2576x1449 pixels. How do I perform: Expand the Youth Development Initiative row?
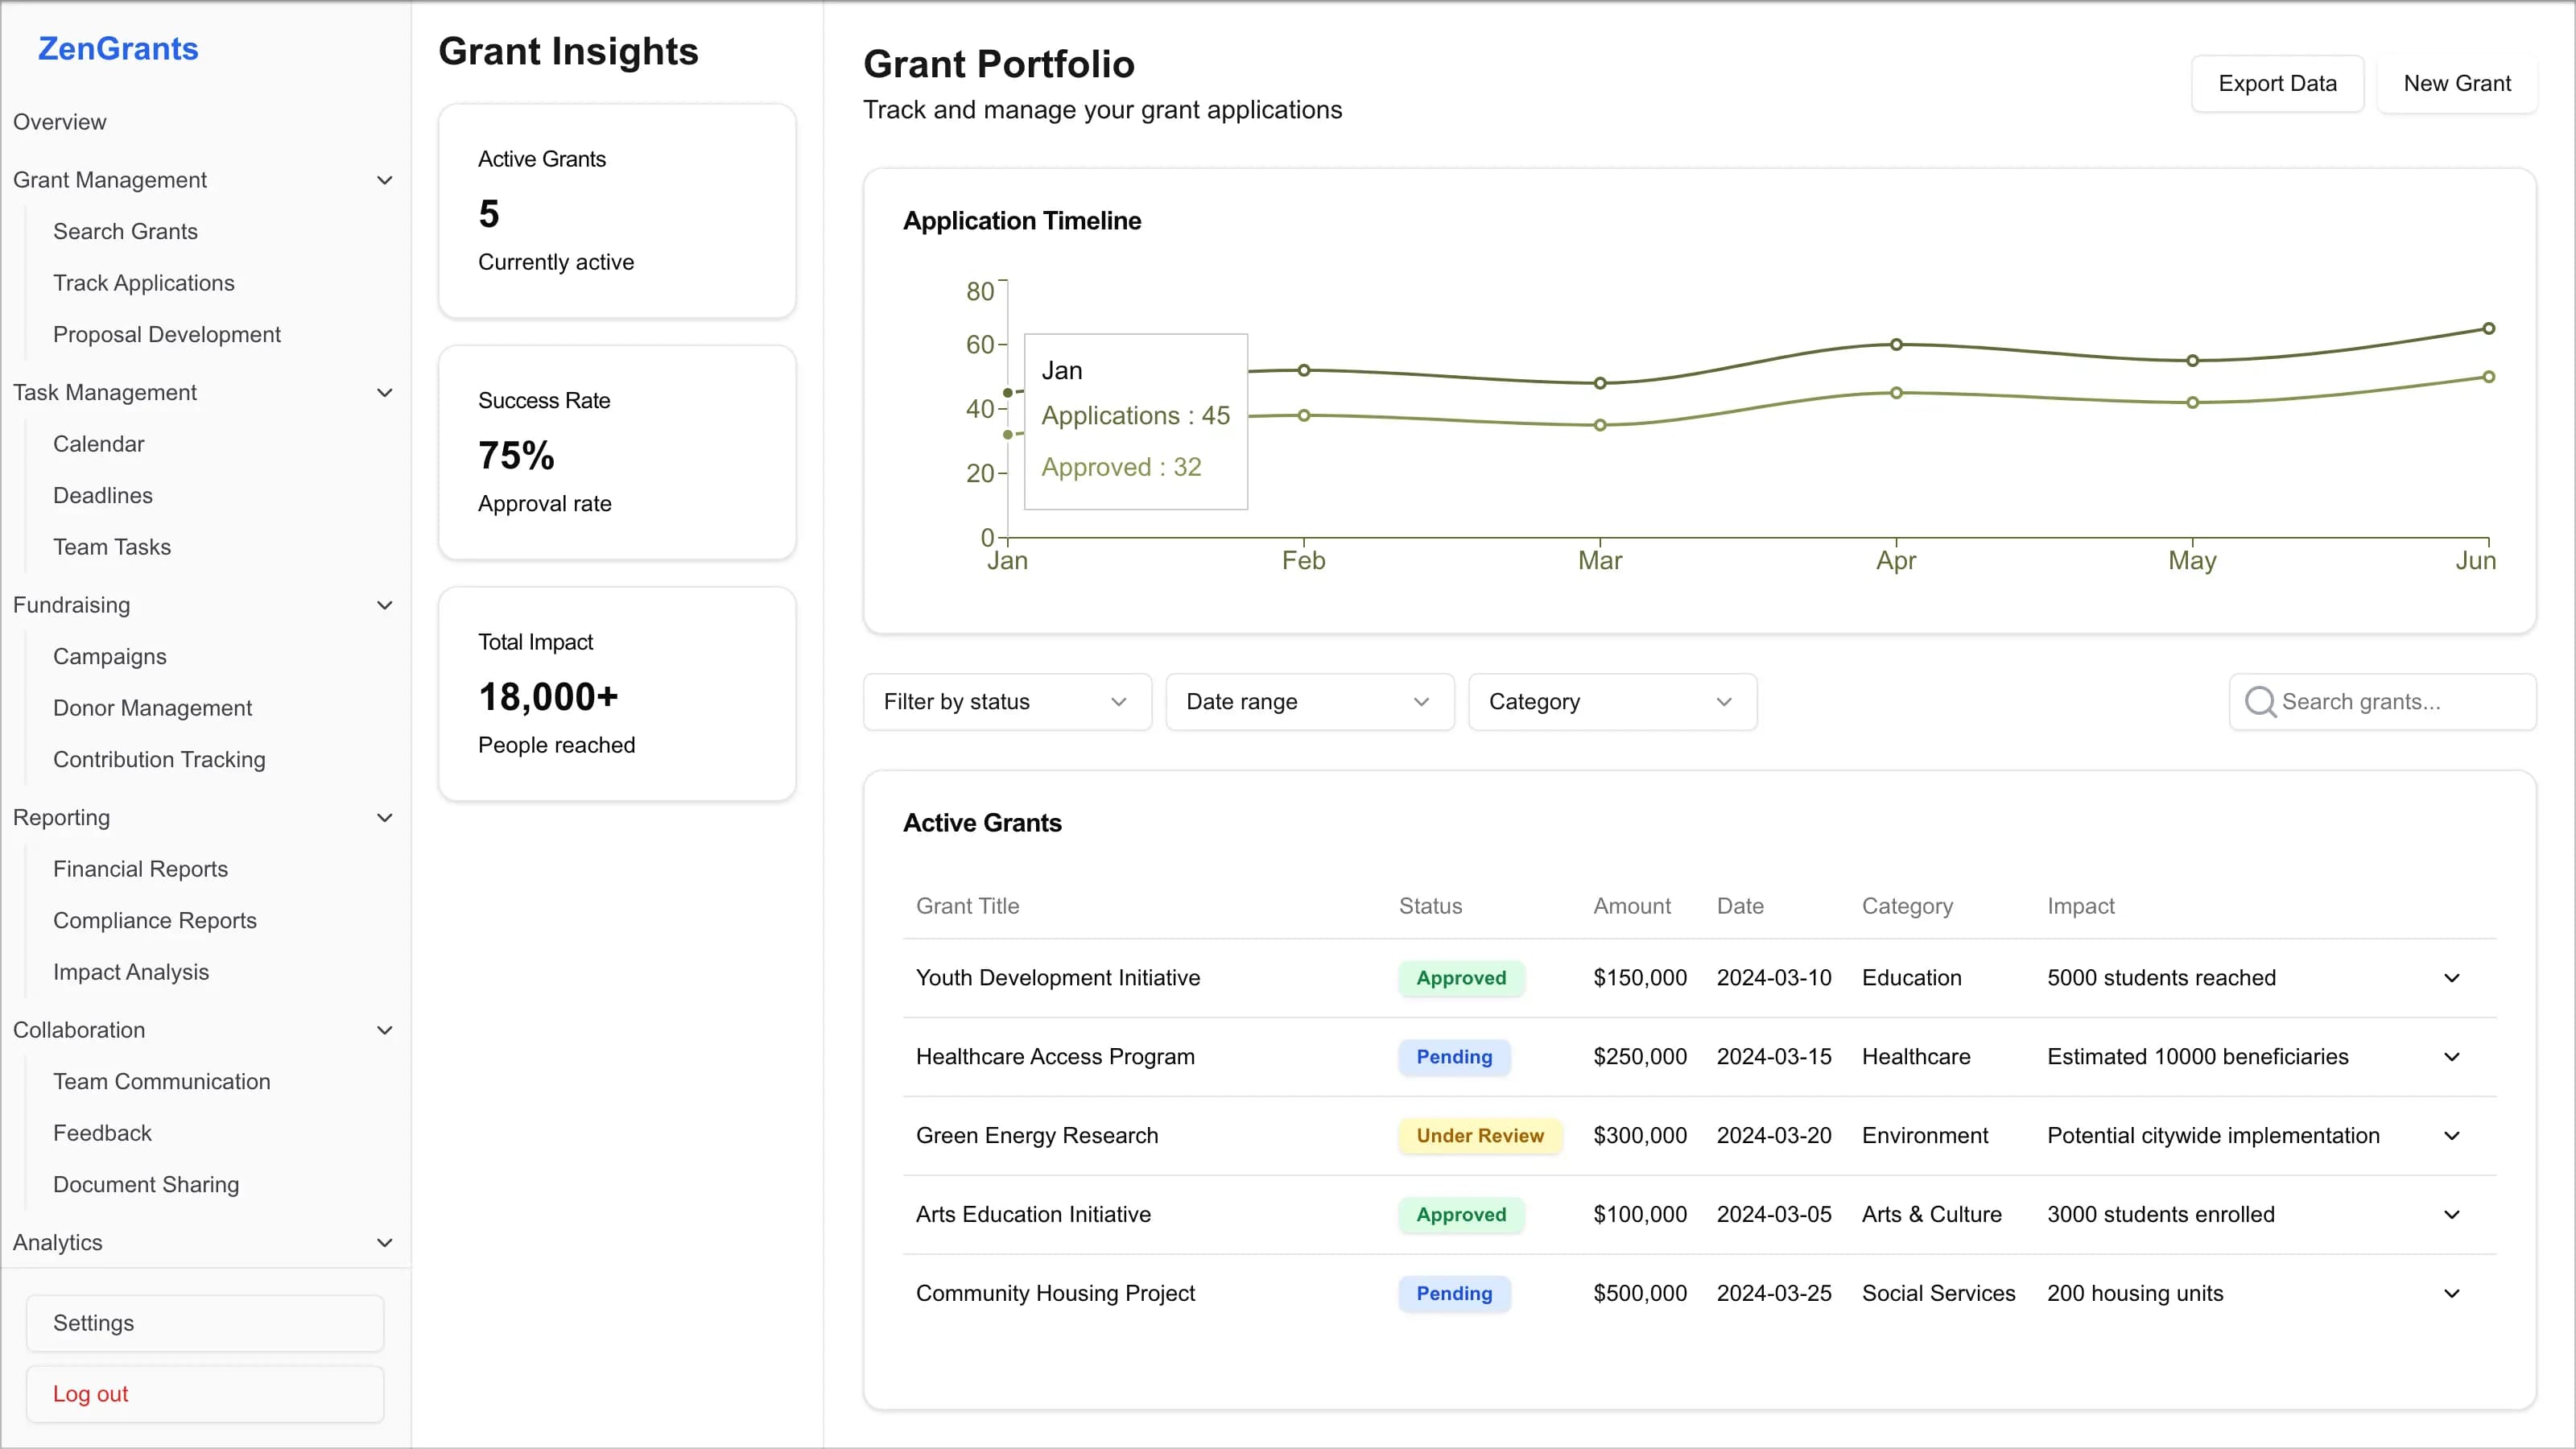tap(2451, 978)
